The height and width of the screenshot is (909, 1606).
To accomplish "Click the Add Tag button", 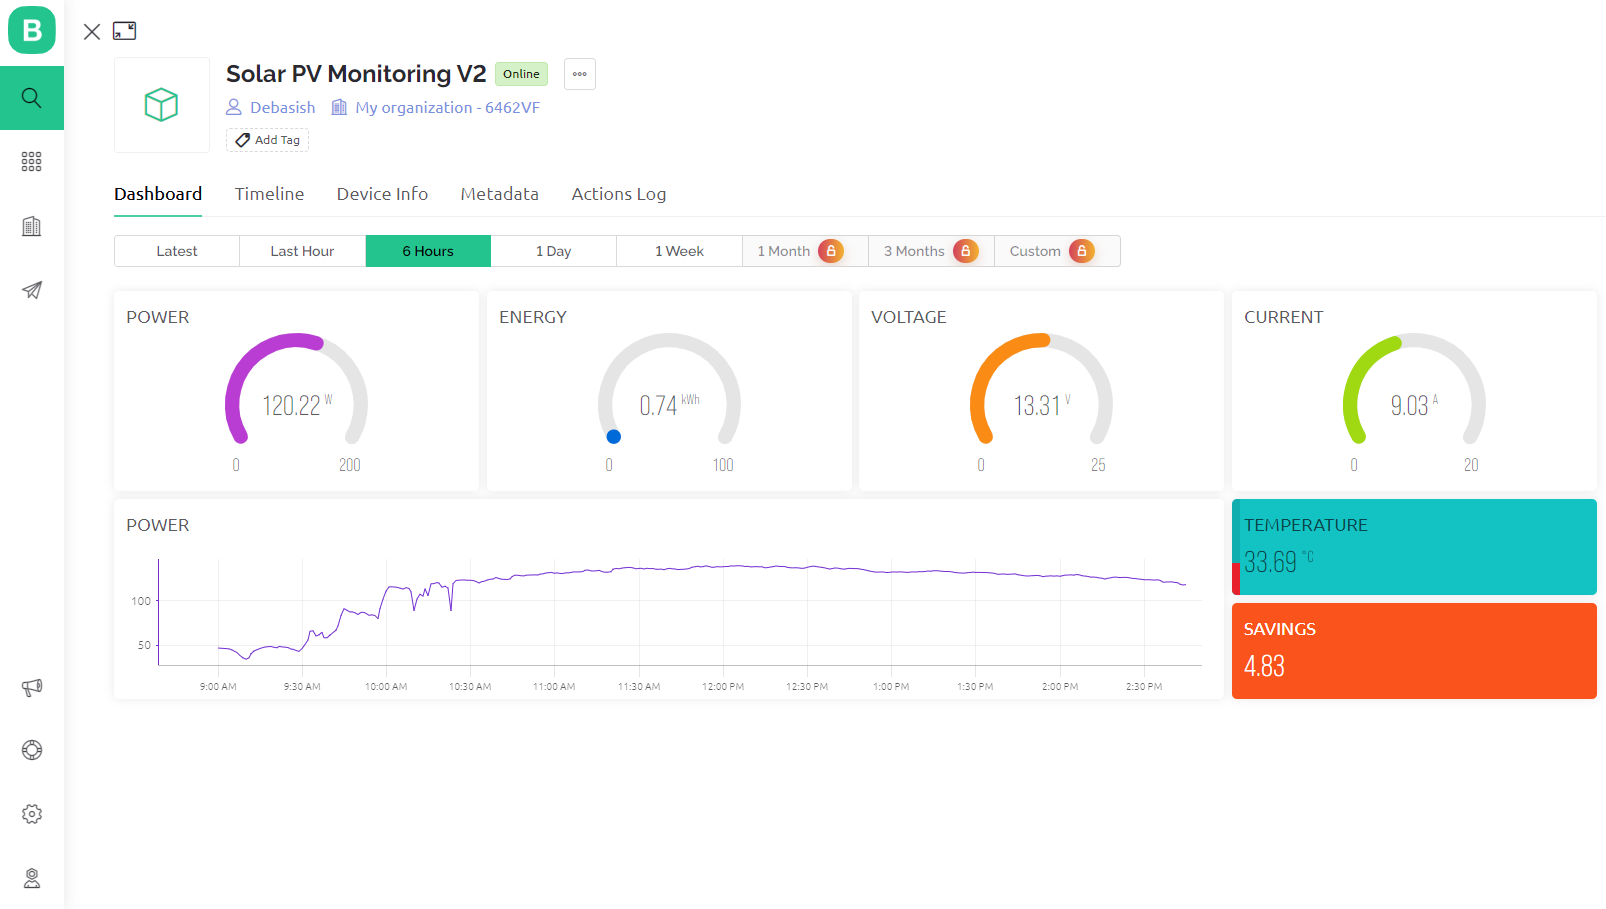I will point(267,140).
